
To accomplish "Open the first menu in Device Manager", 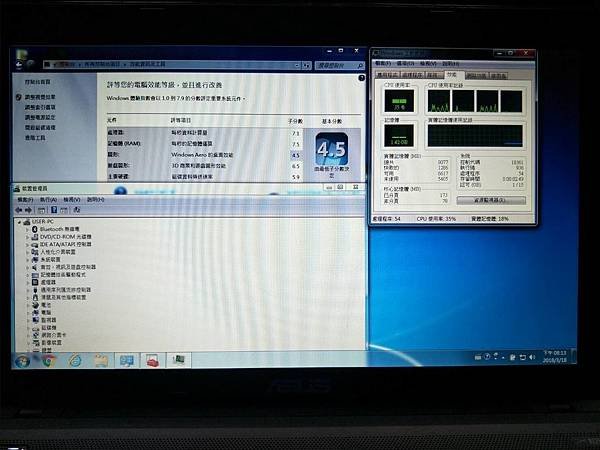I will coord(25,200).
